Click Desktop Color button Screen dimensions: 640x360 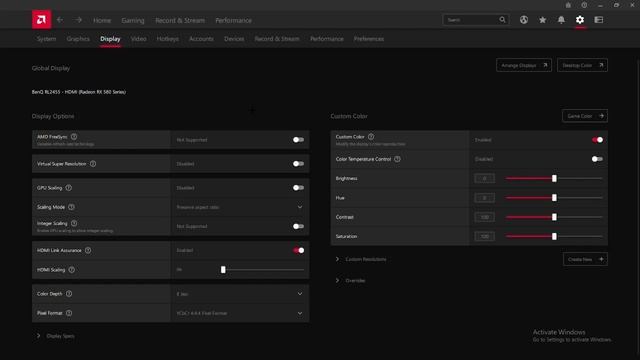click(582, 65)
